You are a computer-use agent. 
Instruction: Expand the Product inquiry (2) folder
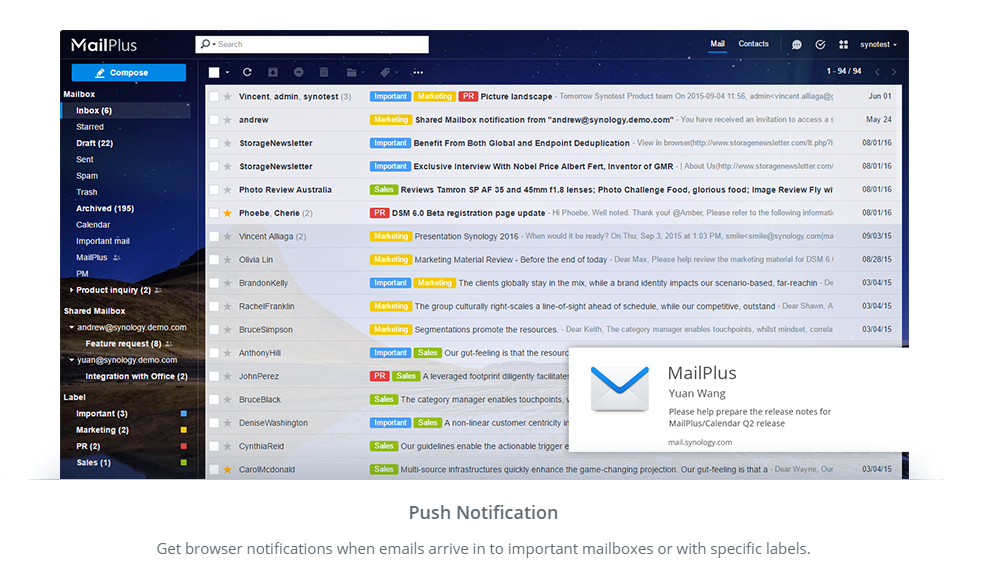coord(71,290)
